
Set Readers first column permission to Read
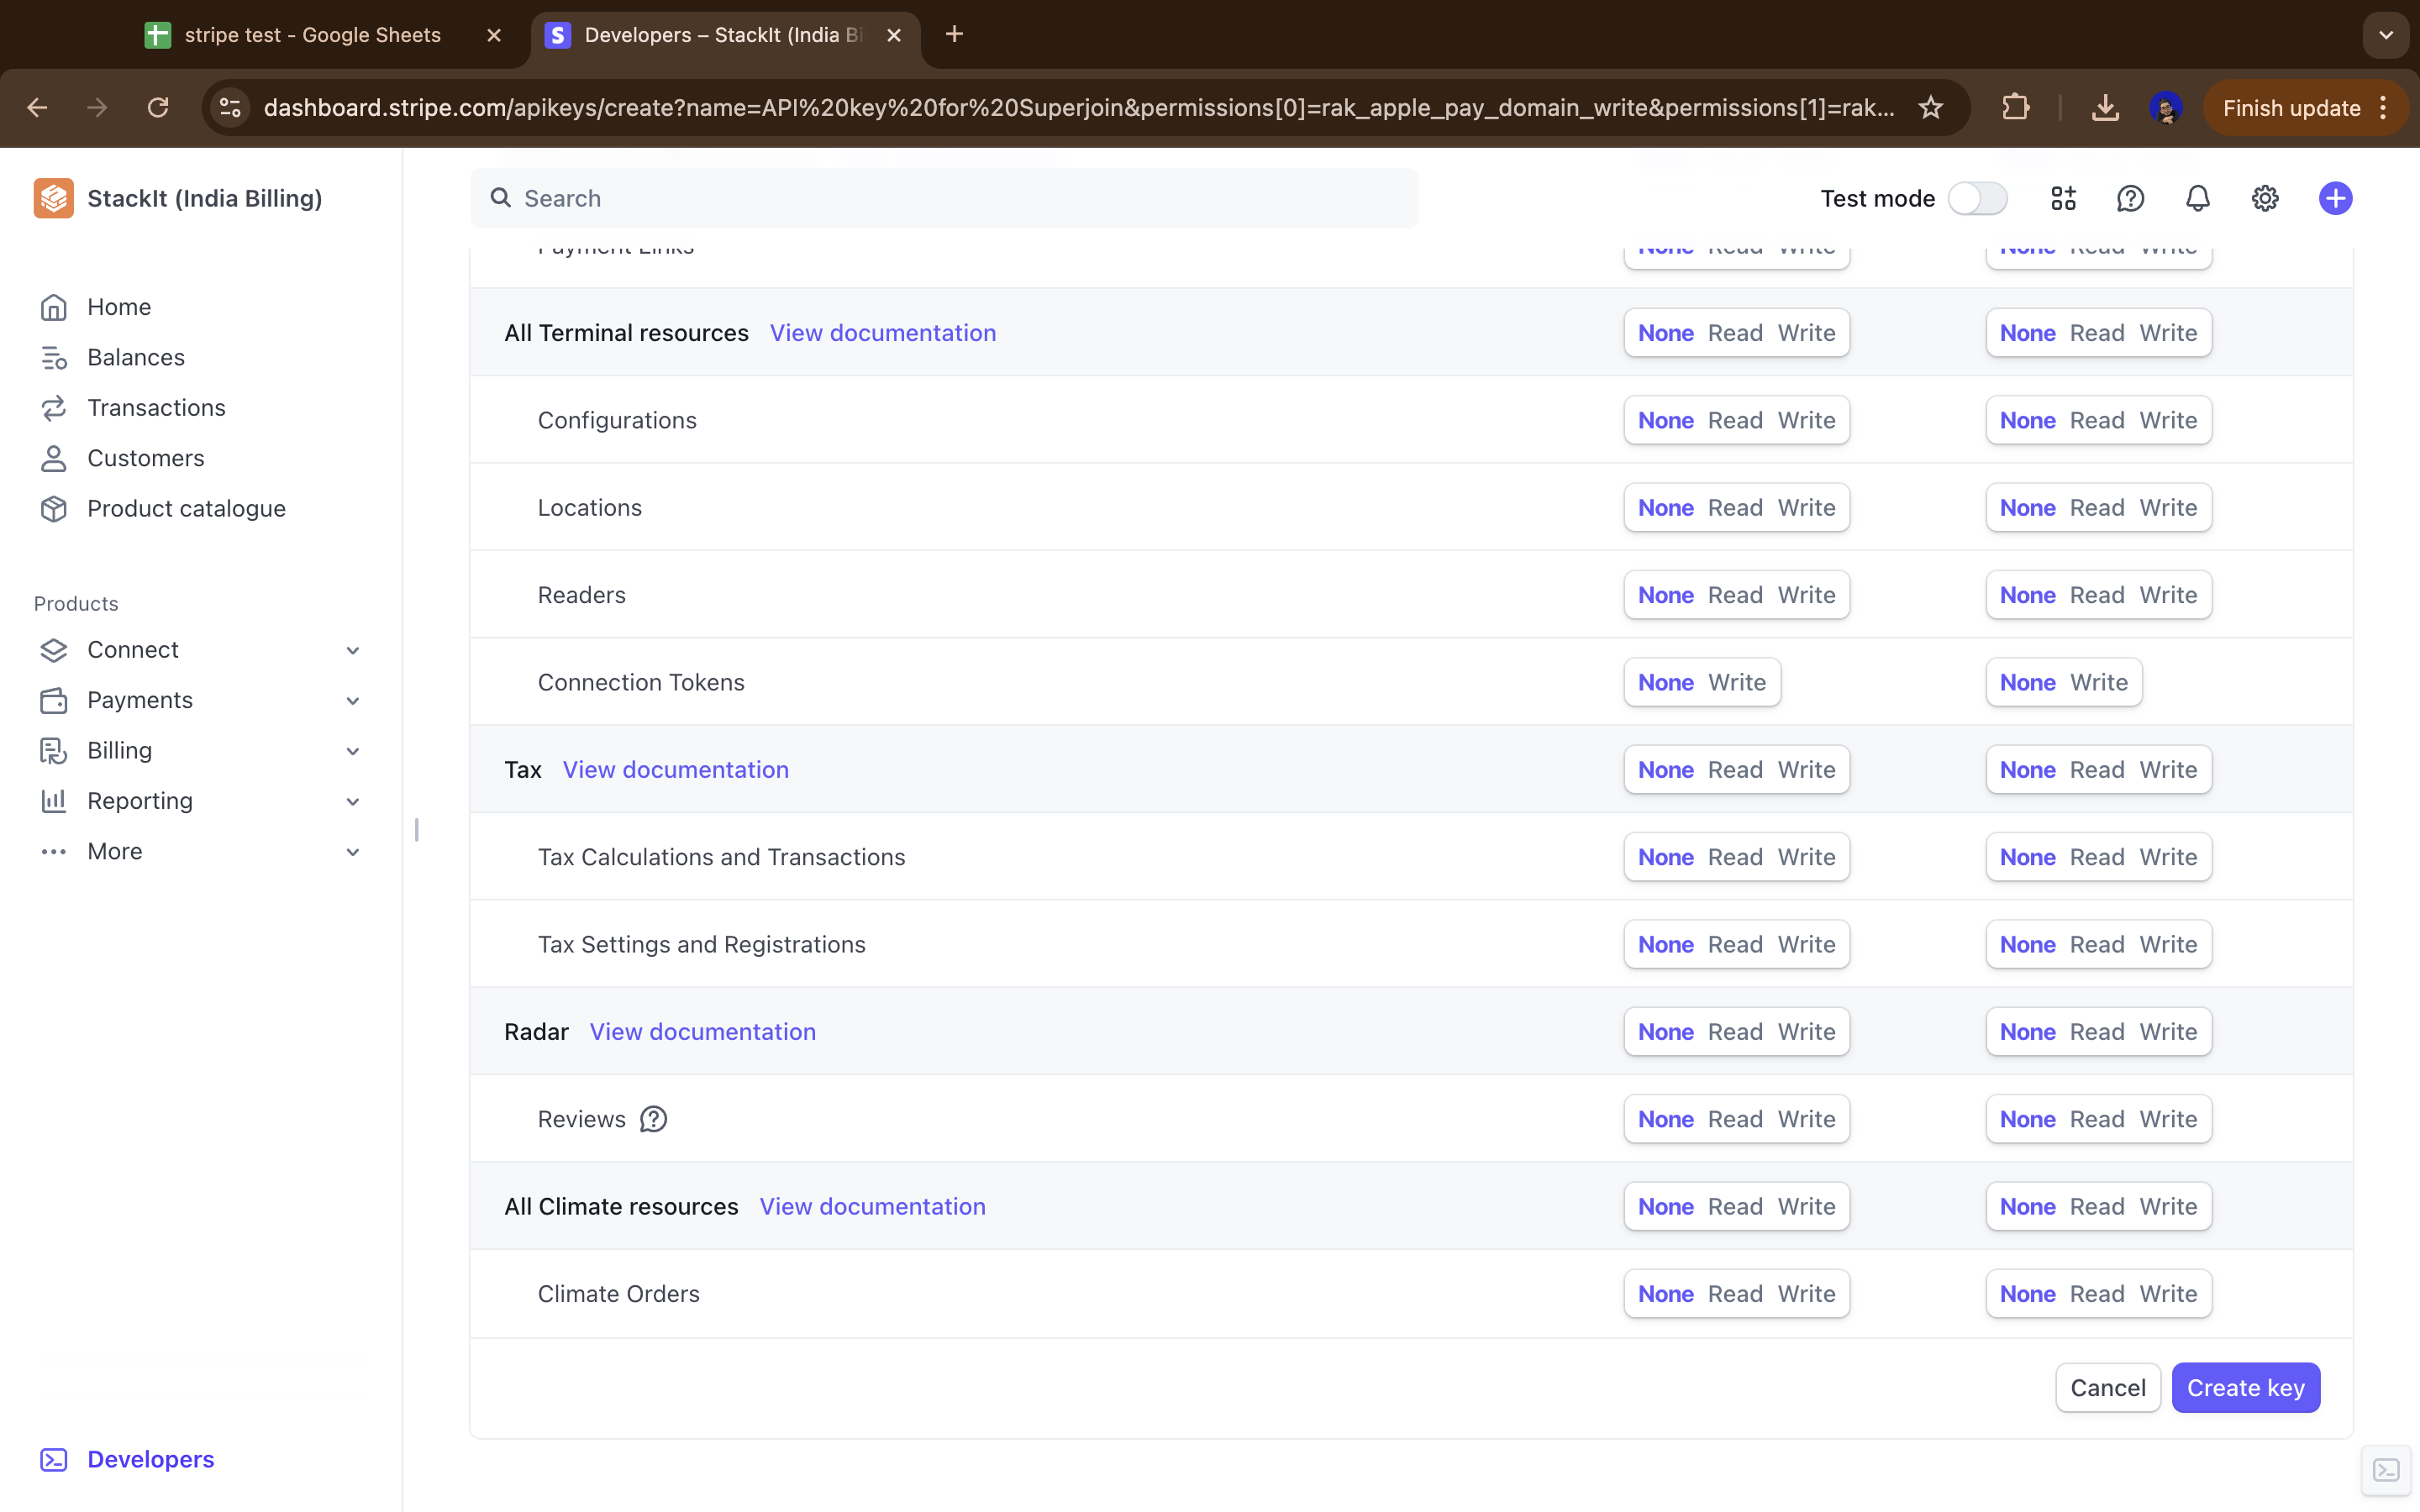click(x=1735, y=595)
